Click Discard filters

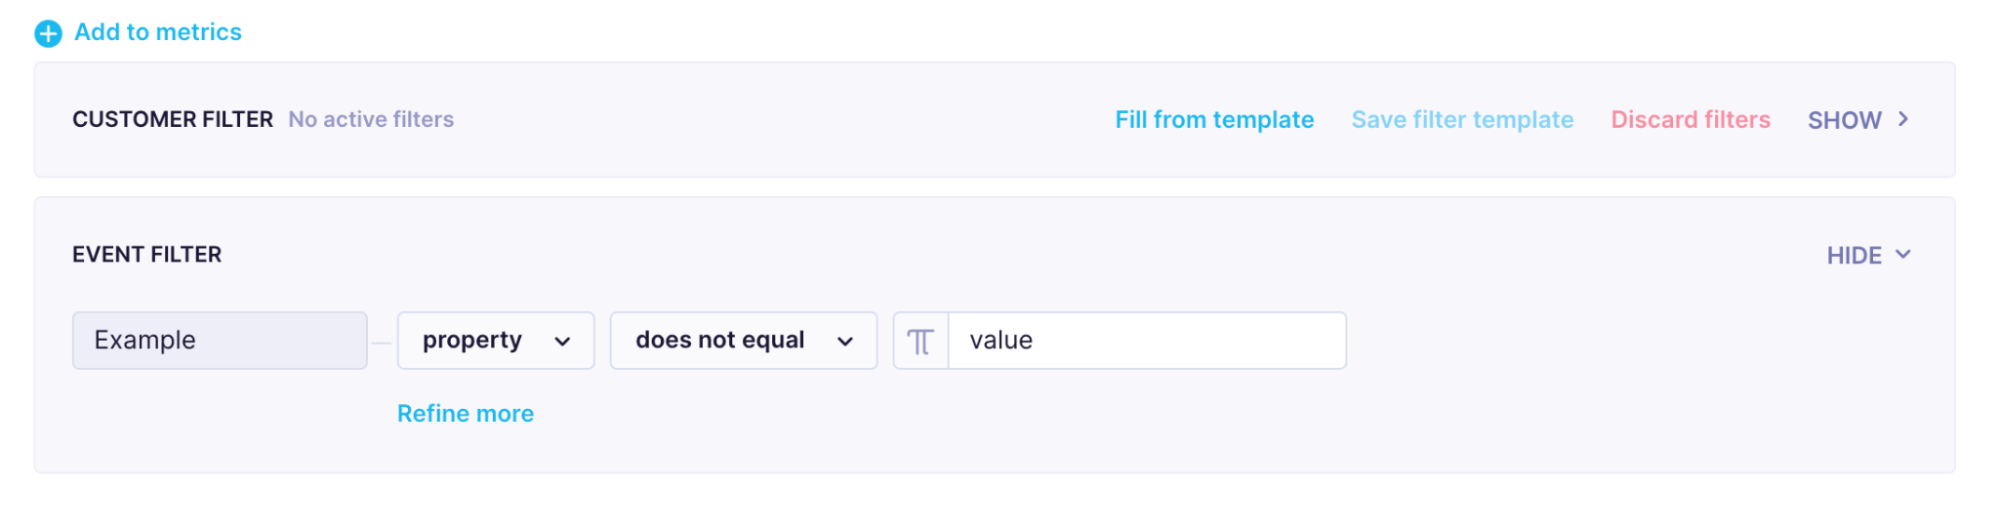click(1690, 120)
